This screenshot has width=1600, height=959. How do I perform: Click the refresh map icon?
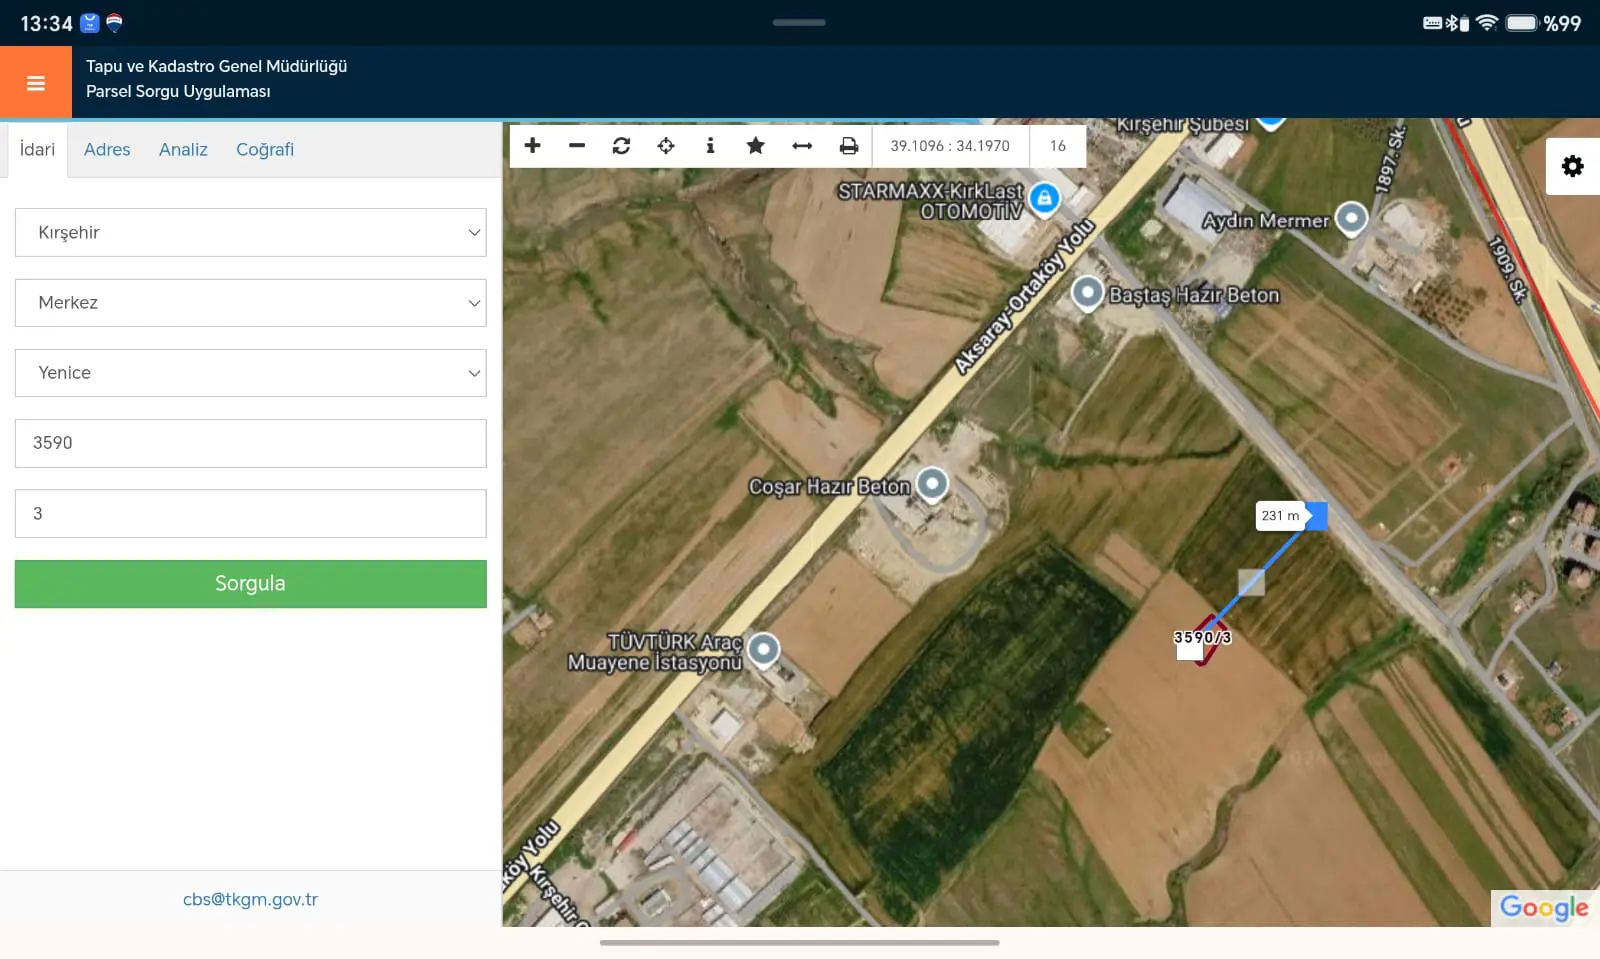[621, 146]
